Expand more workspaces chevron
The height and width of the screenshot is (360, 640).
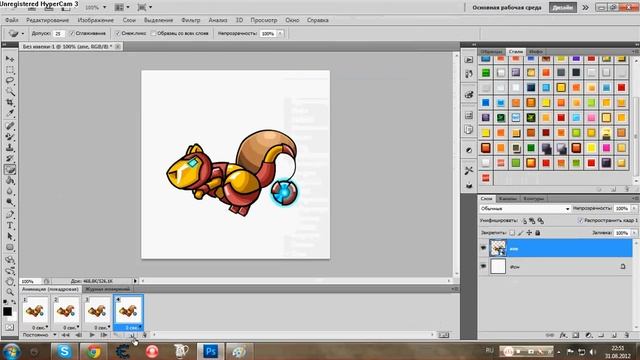[585, 7]
